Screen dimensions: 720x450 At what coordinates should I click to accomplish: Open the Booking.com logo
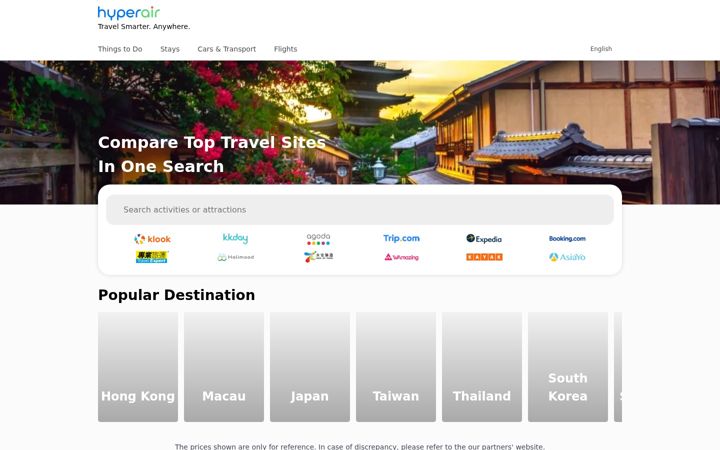click(567, 238)
